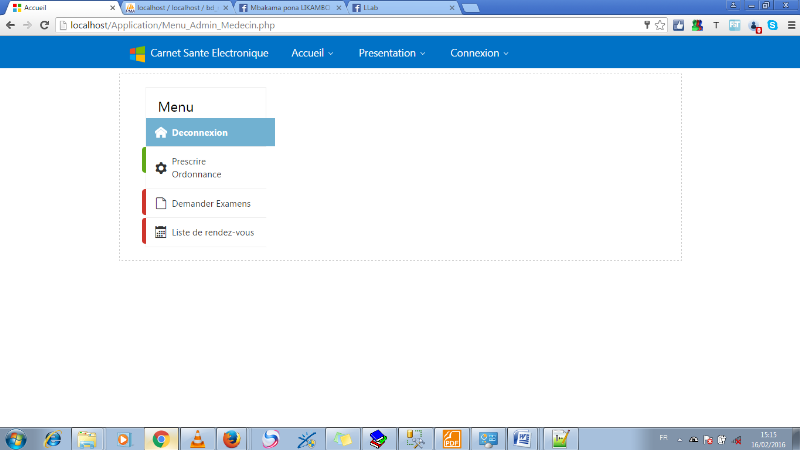800x450 pixels.
Task: Open the Windows Start menu
Action: 15,439
